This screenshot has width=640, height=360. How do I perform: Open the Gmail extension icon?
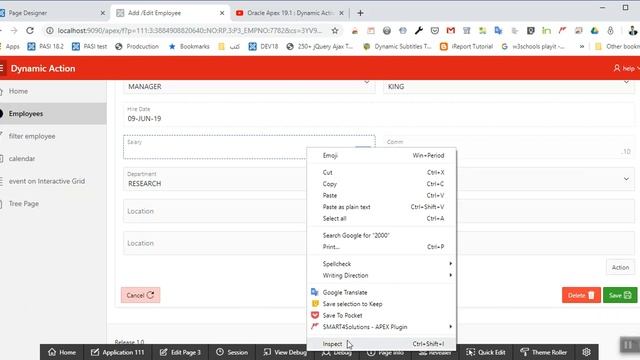[451, 31]
